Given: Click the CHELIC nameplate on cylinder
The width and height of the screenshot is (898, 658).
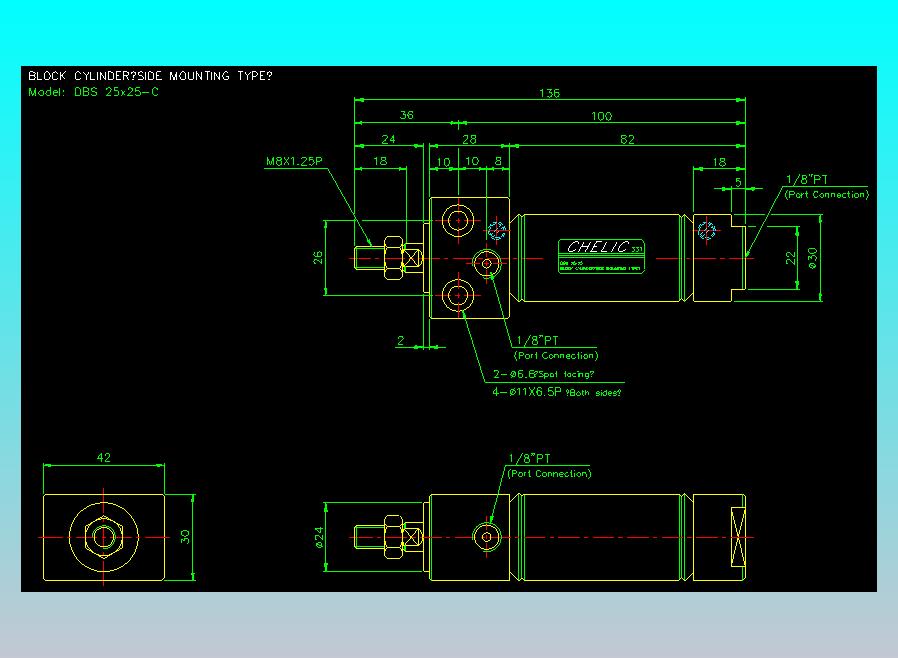Looking at the screenshot, I should click(601, 257).
